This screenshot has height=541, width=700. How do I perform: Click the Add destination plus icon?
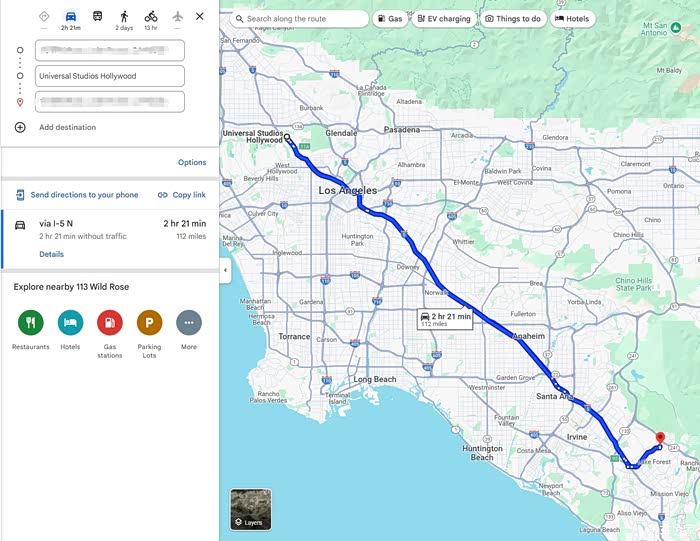20,127
